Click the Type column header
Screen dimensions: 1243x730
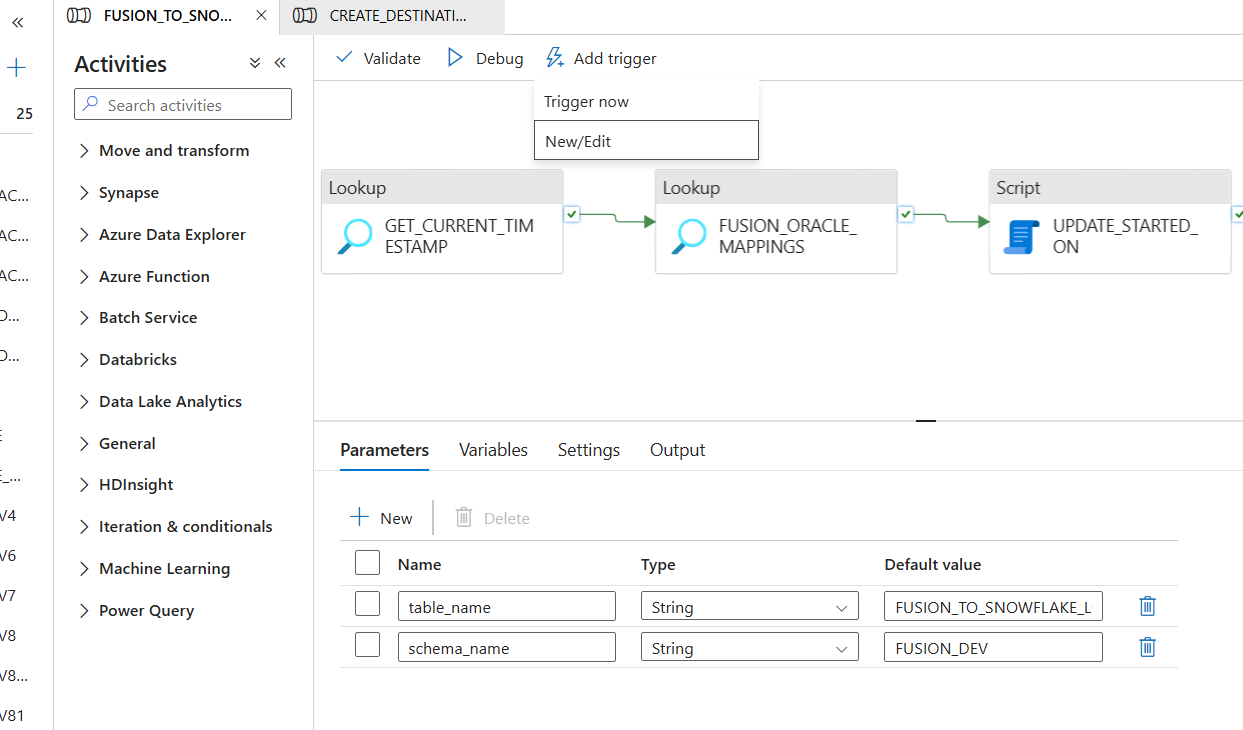pos(658,565)
